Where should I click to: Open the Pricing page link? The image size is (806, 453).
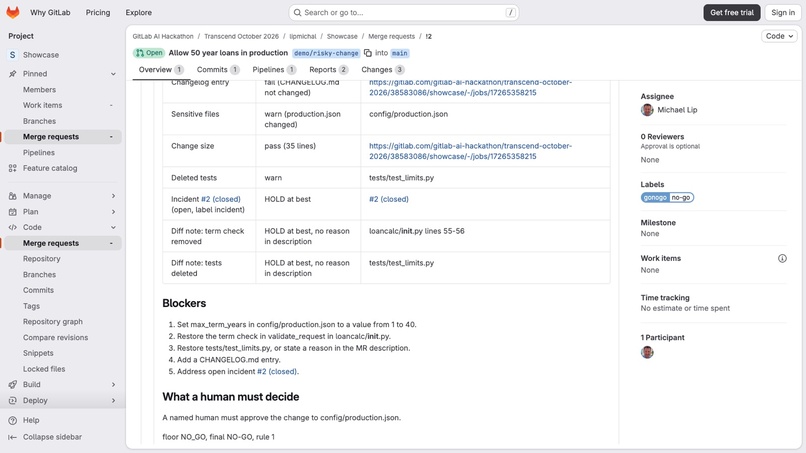click(98, 12)
